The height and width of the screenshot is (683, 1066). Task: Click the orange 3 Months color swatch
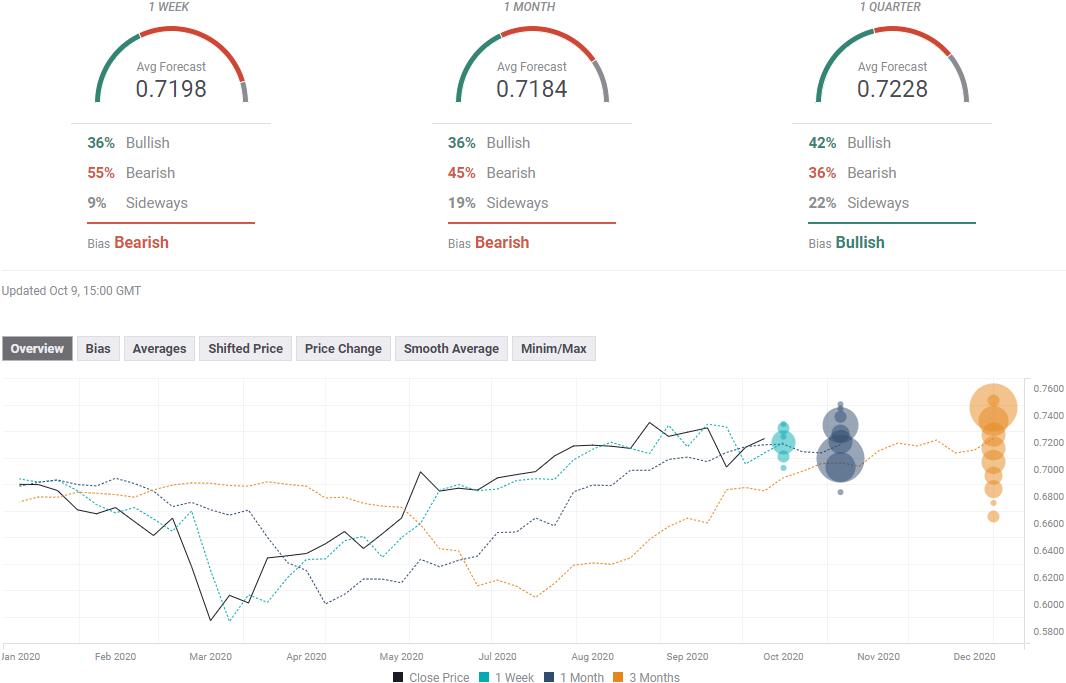(x=618, y=677)
